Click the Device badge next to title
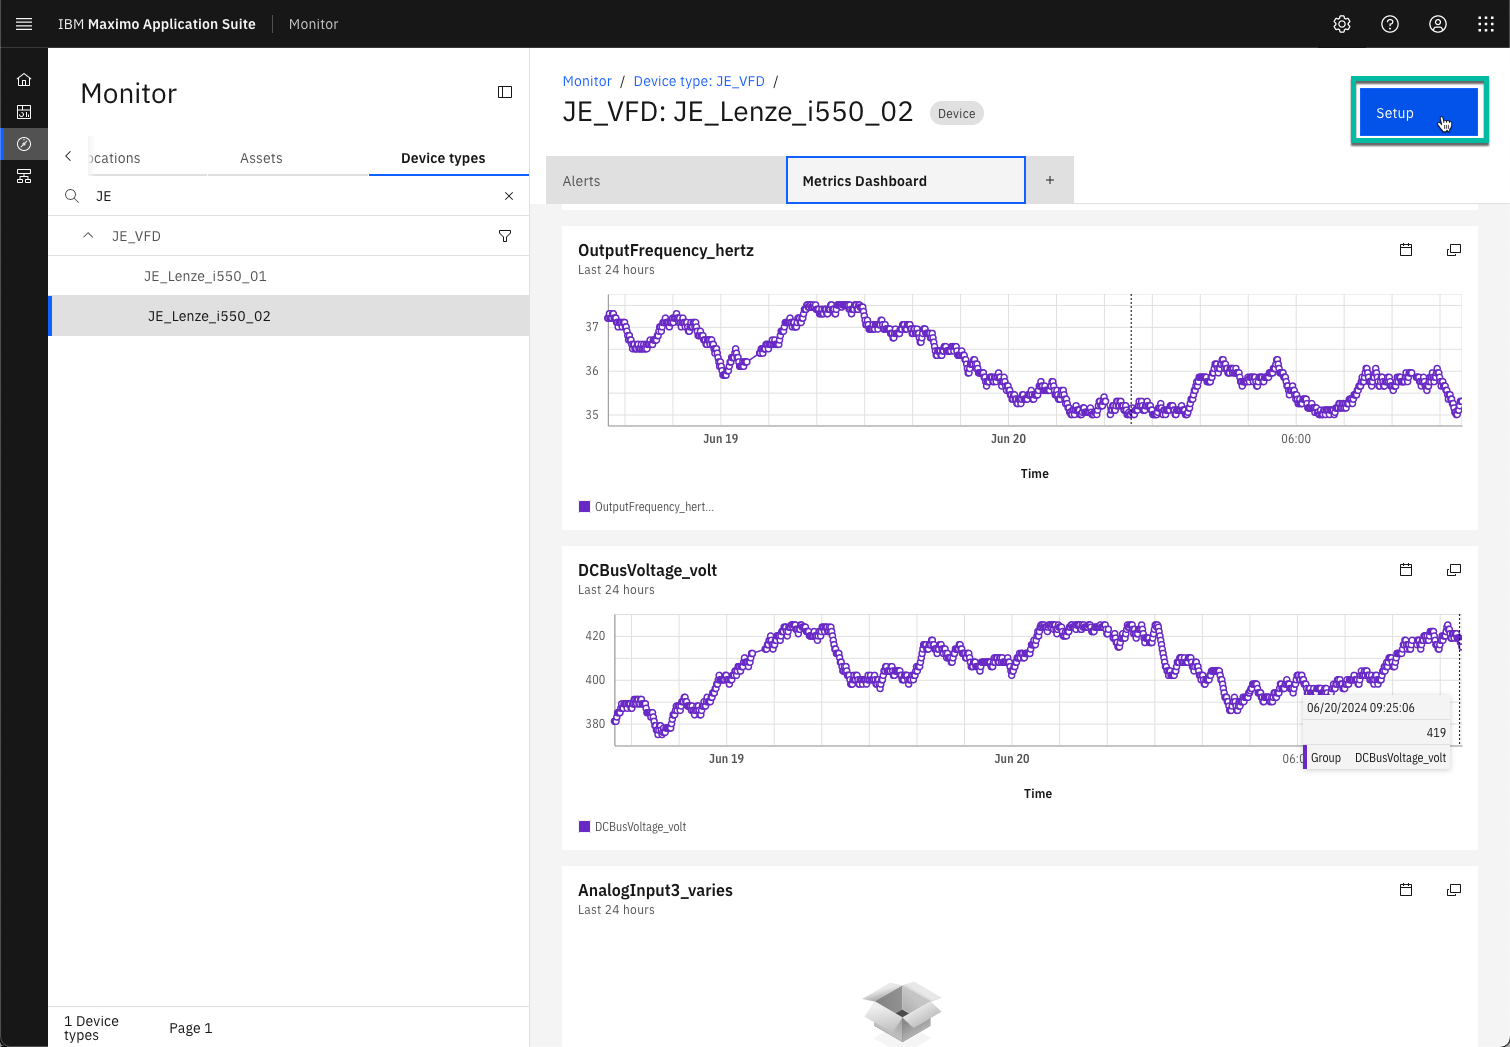Image resolution: width=1510 pixels, height=1047 pixels. [x=957, y=113]
